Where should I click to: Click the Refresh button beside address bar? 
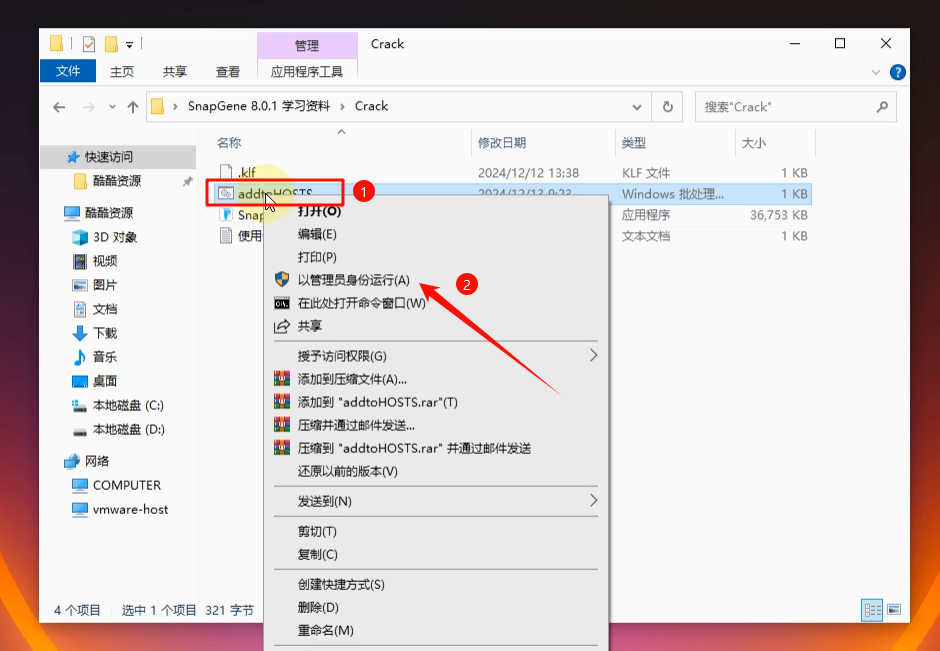pos(667,107)
